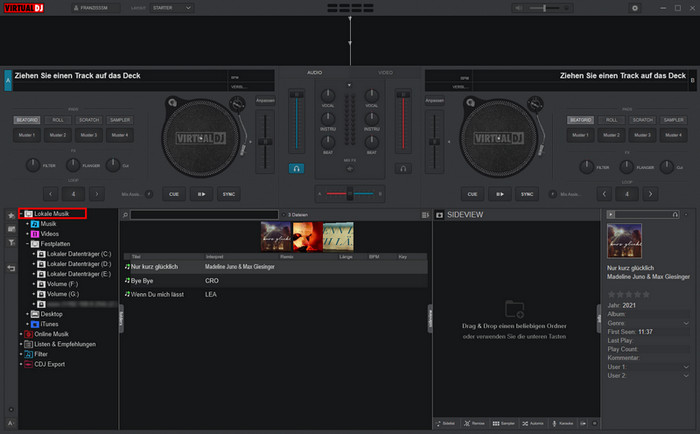
Task: Open browser list options icon next to file count
Action: (x=425, y=215)
